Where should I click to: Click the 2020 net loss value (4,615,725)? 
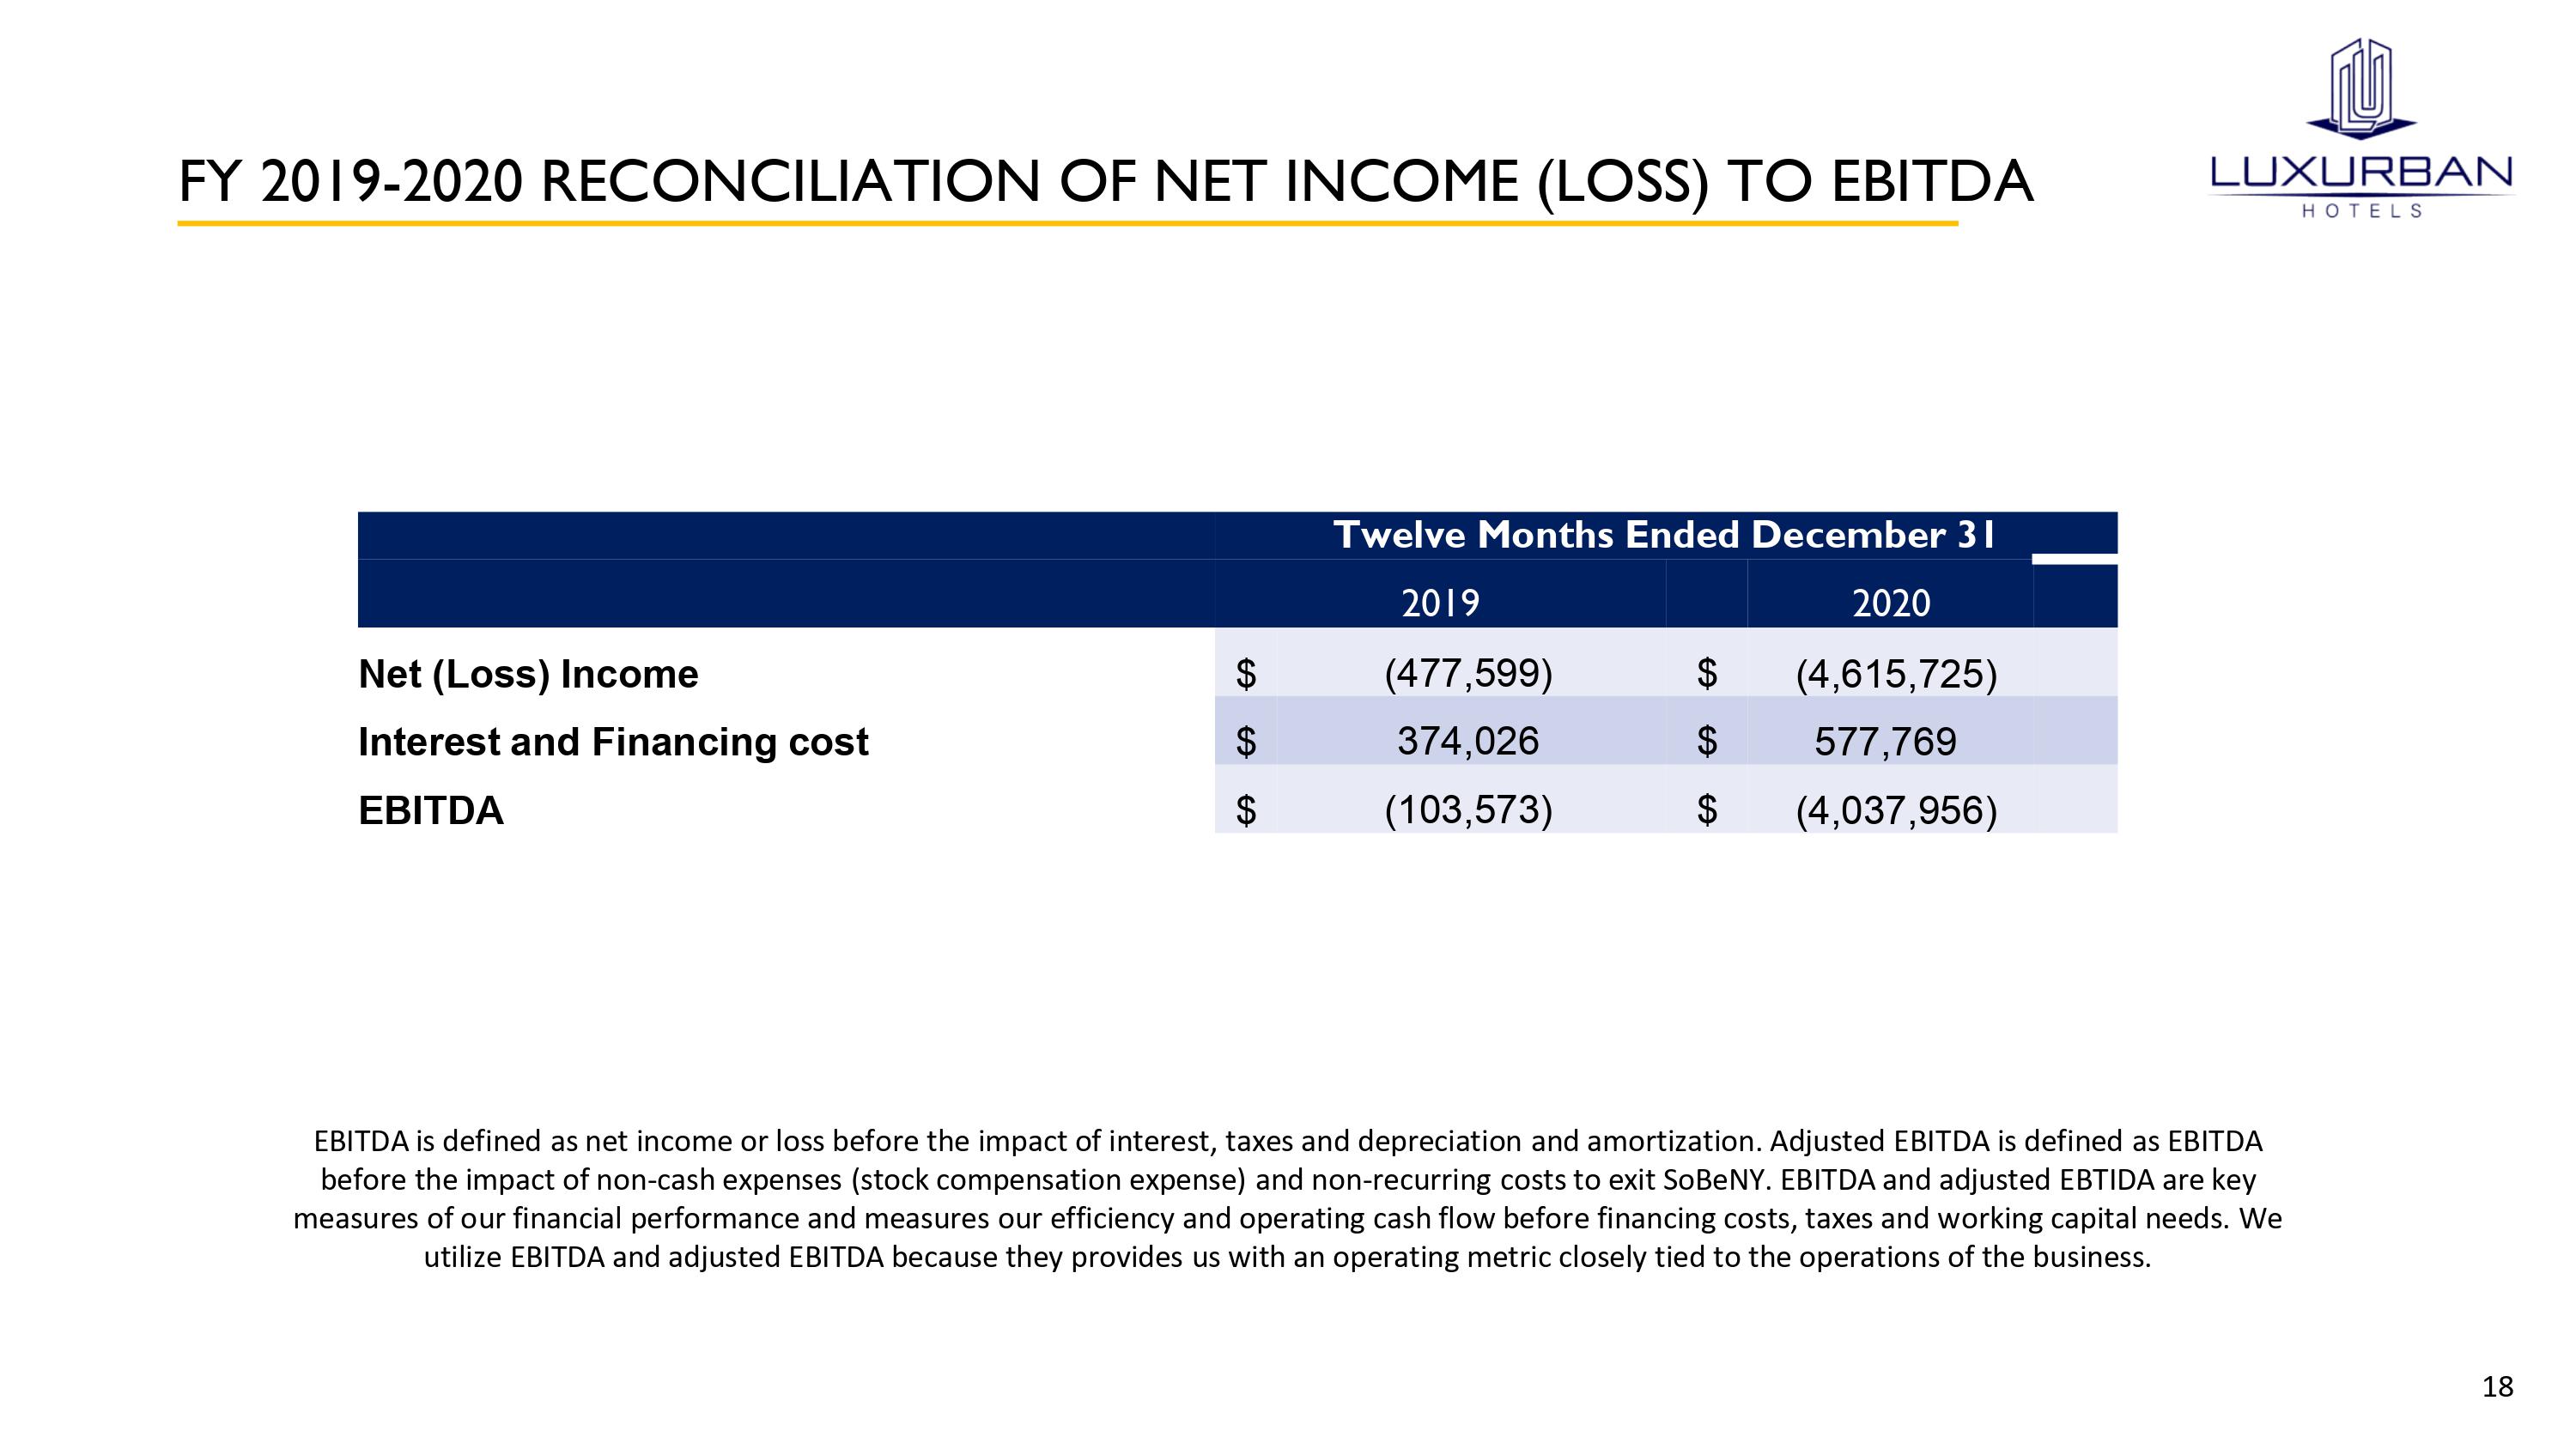click(1896, 674)
